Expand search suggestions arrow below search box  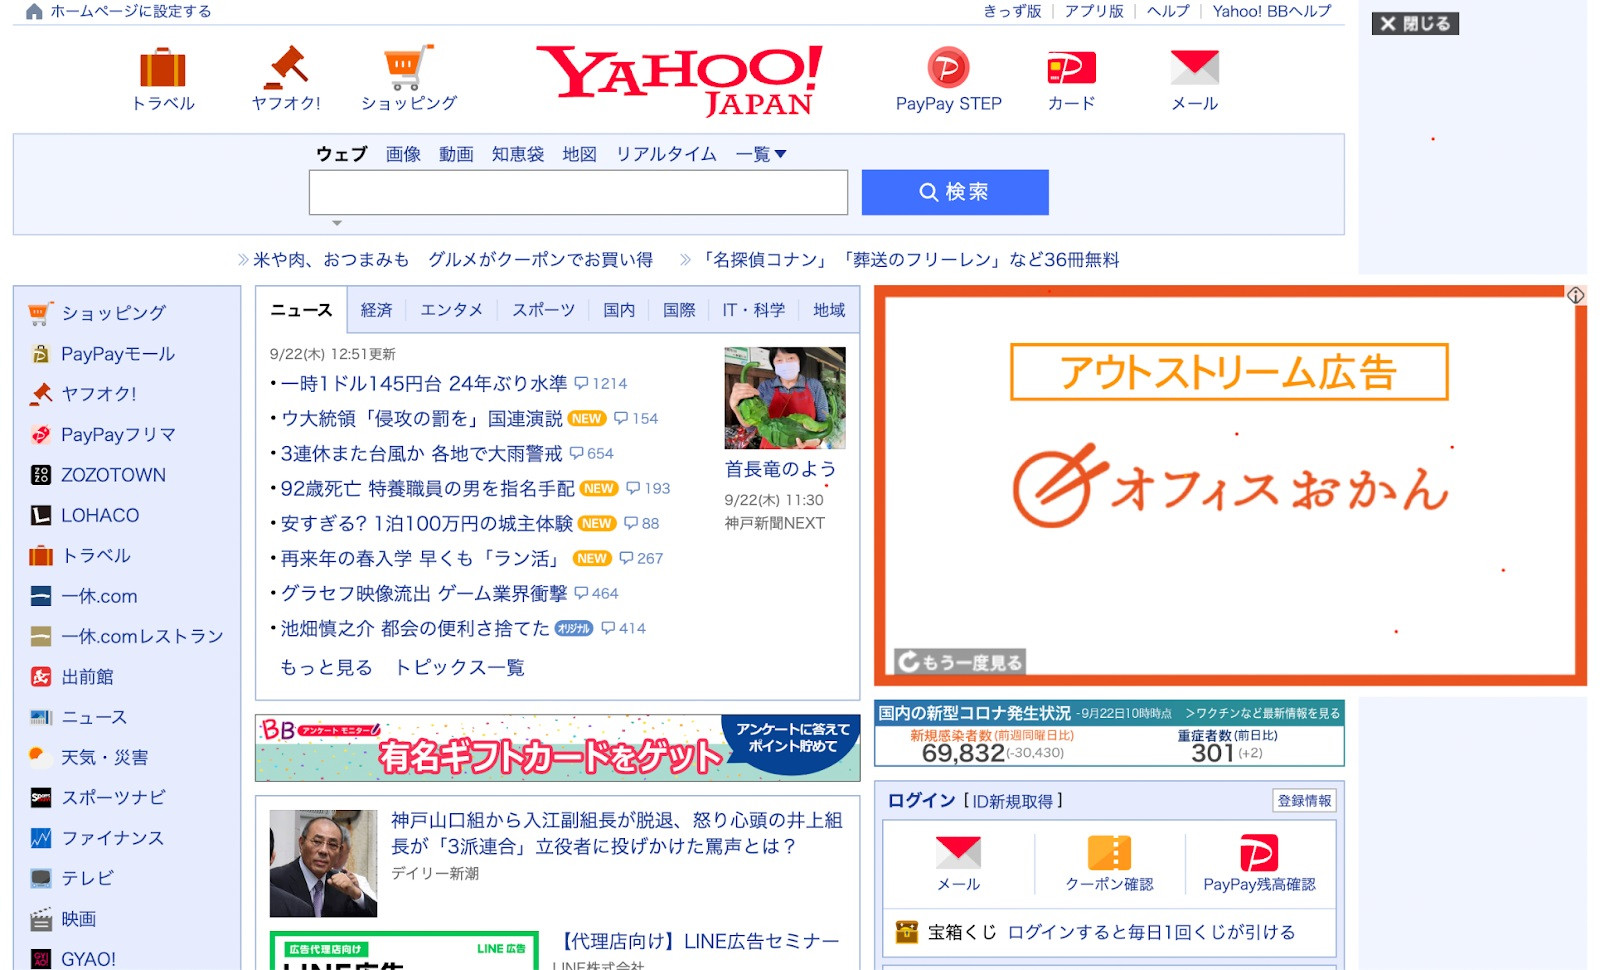(337, 223)
